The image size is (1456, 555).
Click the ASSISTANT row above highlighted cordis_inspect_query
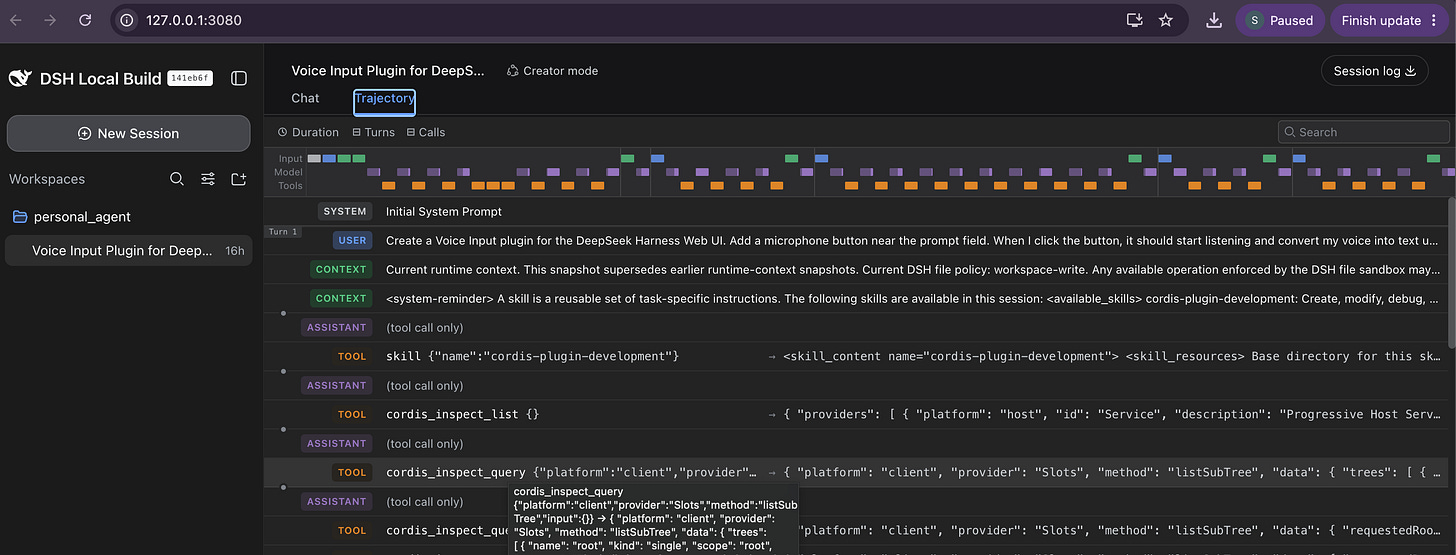855,443
